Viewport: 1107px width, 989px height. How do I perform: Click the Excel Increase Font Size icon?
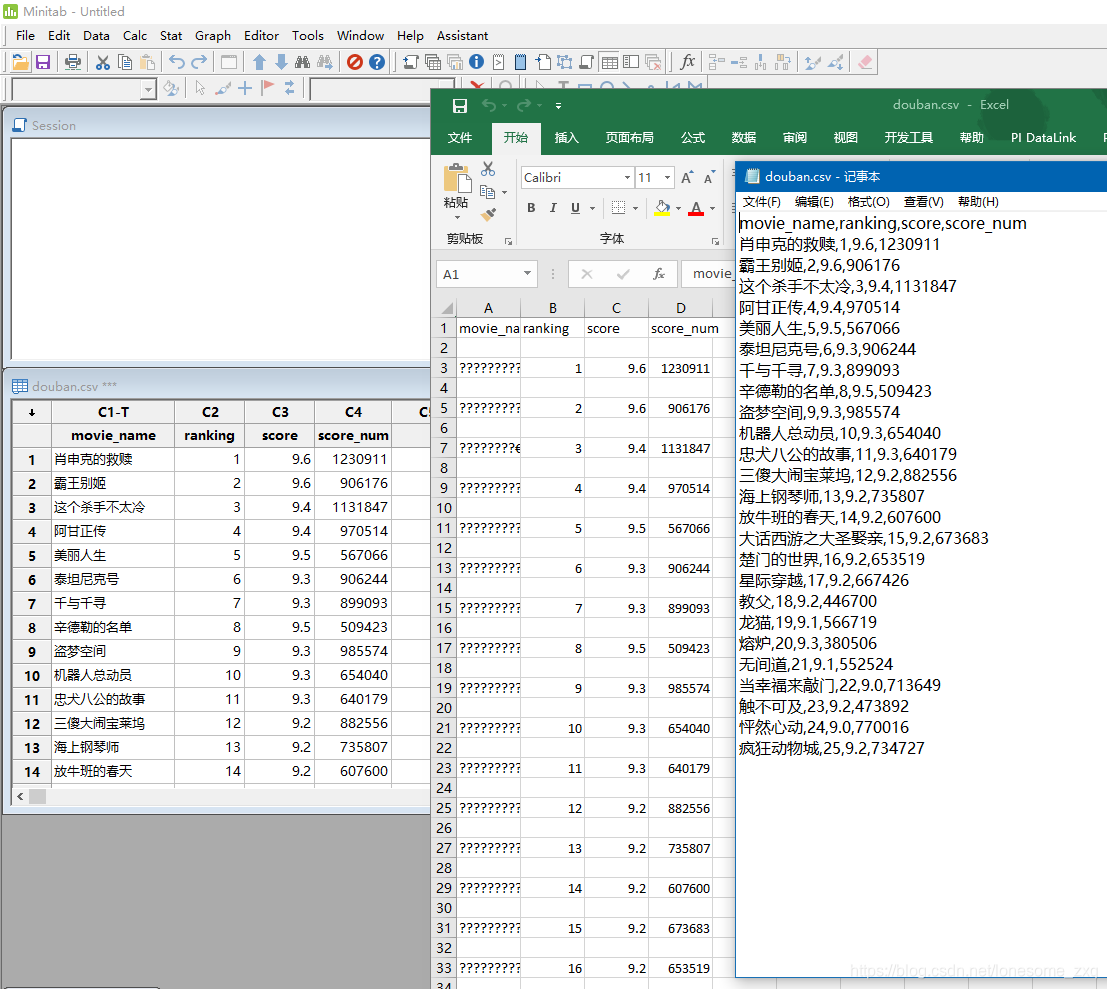(x=687, y=177)
